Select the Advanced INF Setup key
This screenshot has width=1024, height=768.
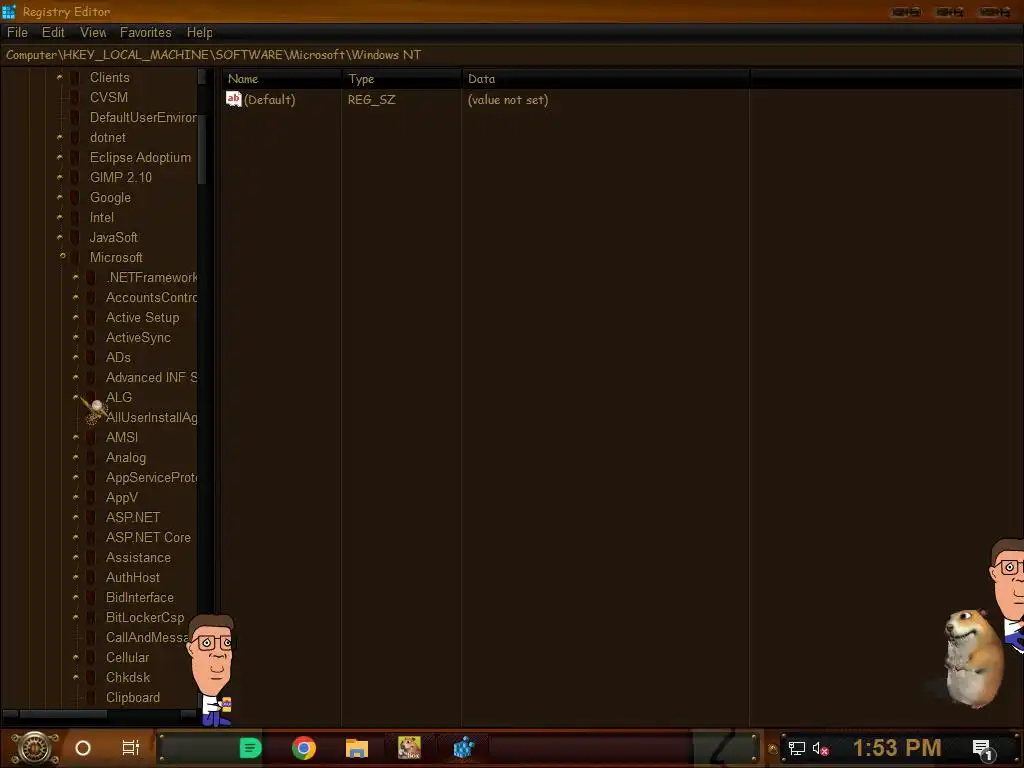point(152,377)
